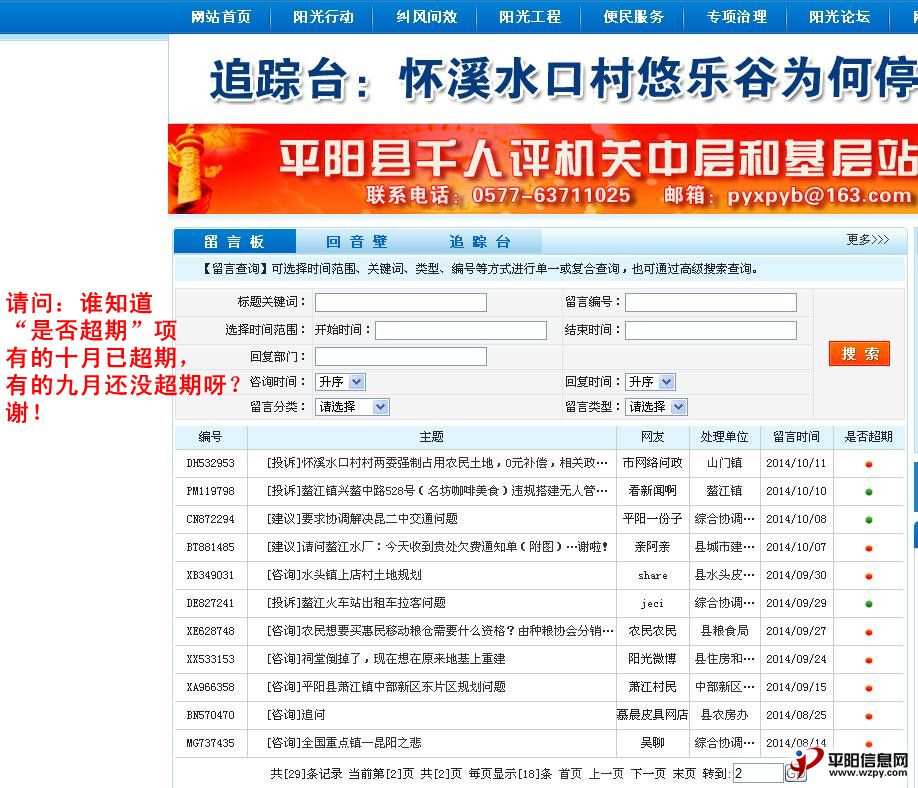918x788 pixels.
Task: Click the 编号 column header
Action: [x=211, y=437]
